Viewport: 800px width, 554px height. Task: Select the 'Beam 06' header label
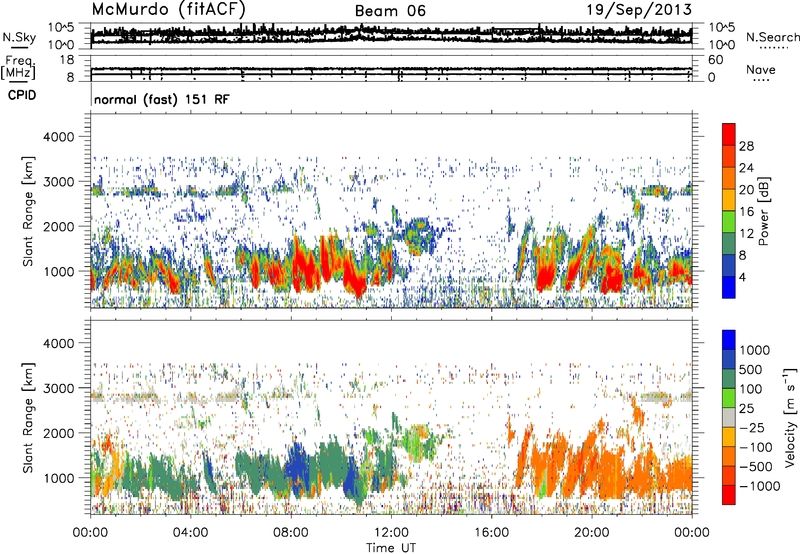point(390,11)
